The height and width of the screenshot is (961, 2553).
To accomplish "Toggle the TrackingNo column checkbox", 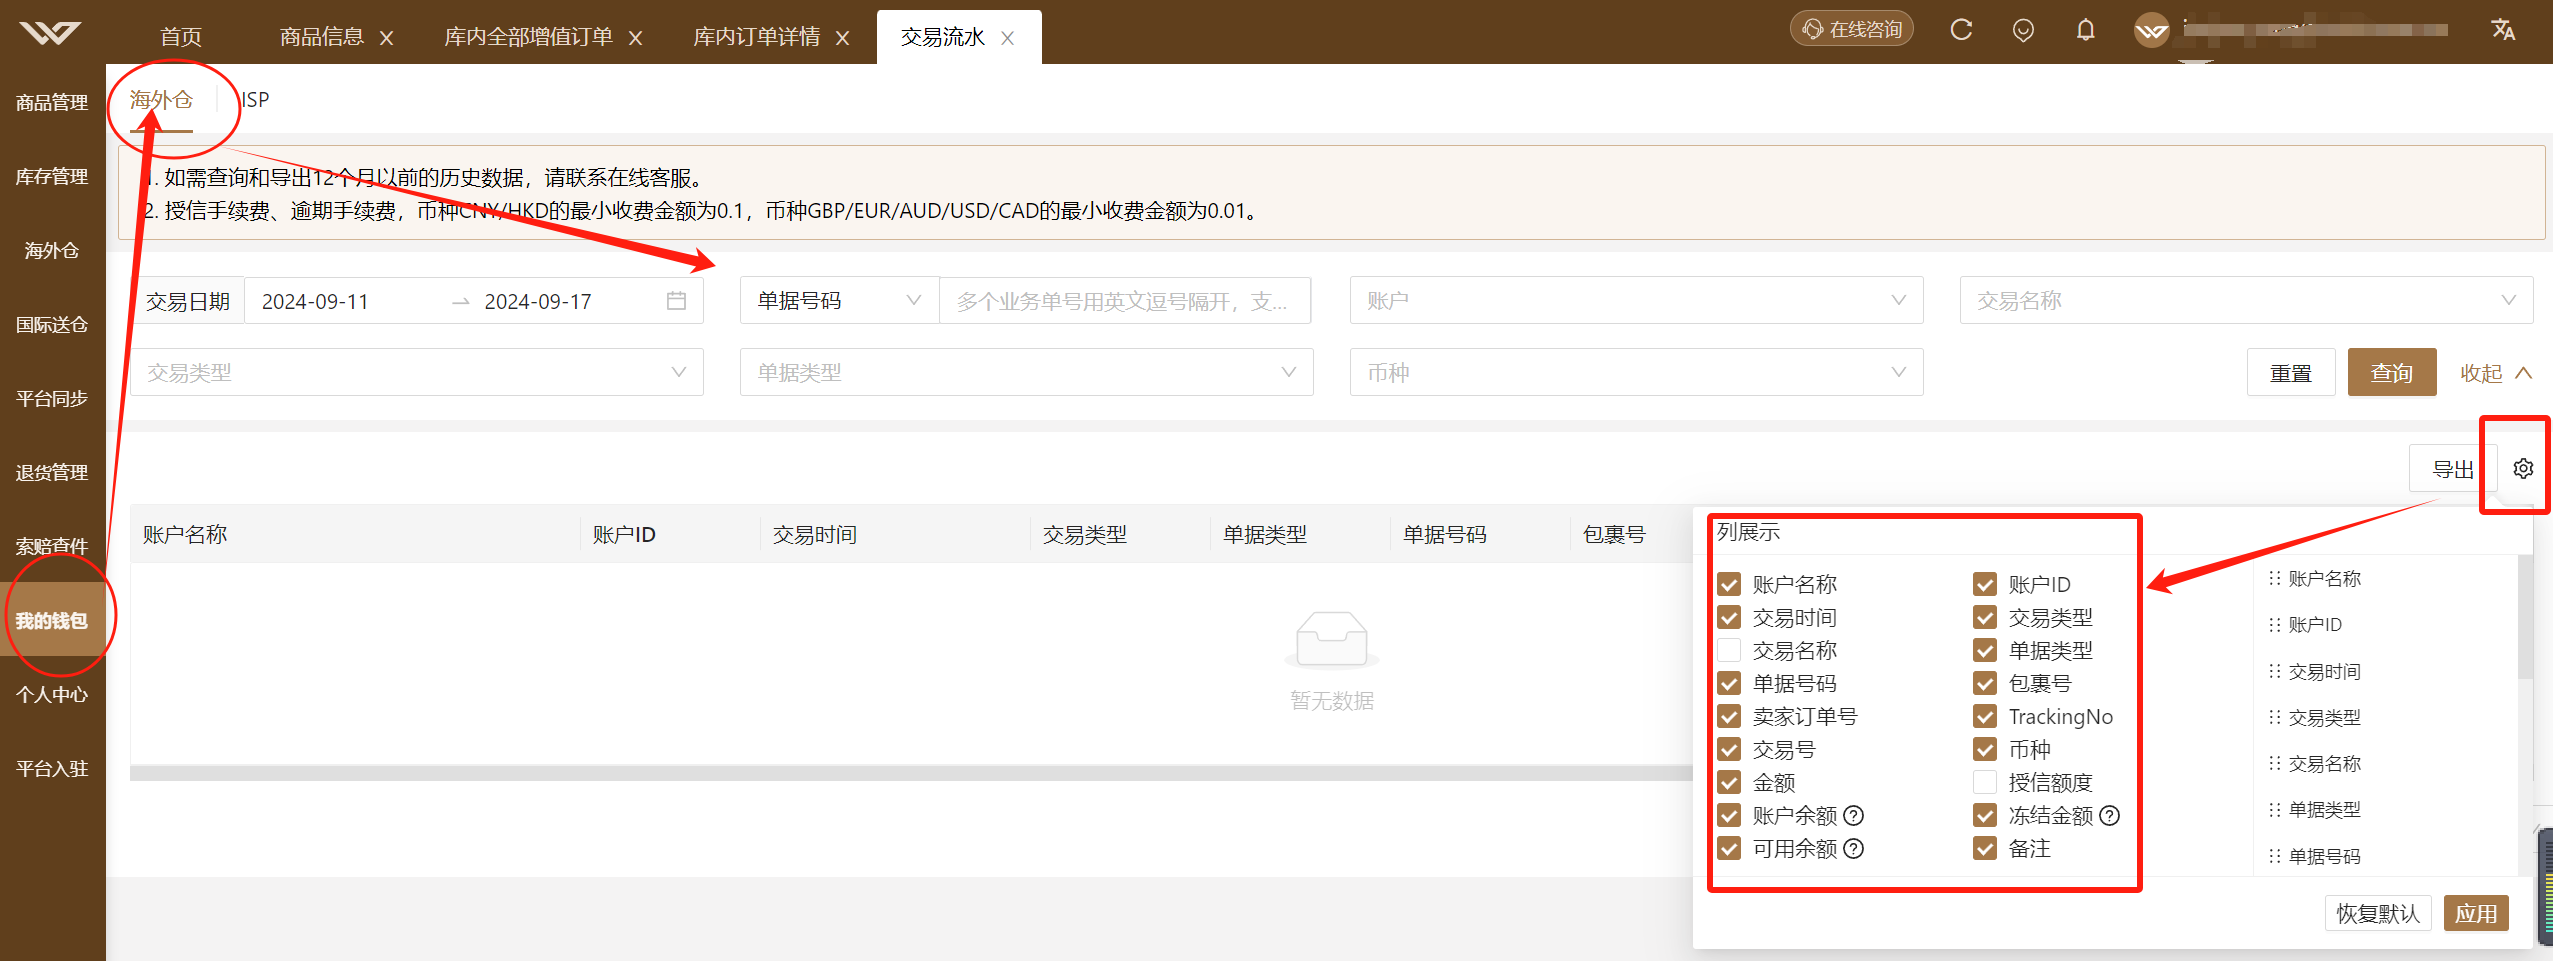I will (1985, 716).
